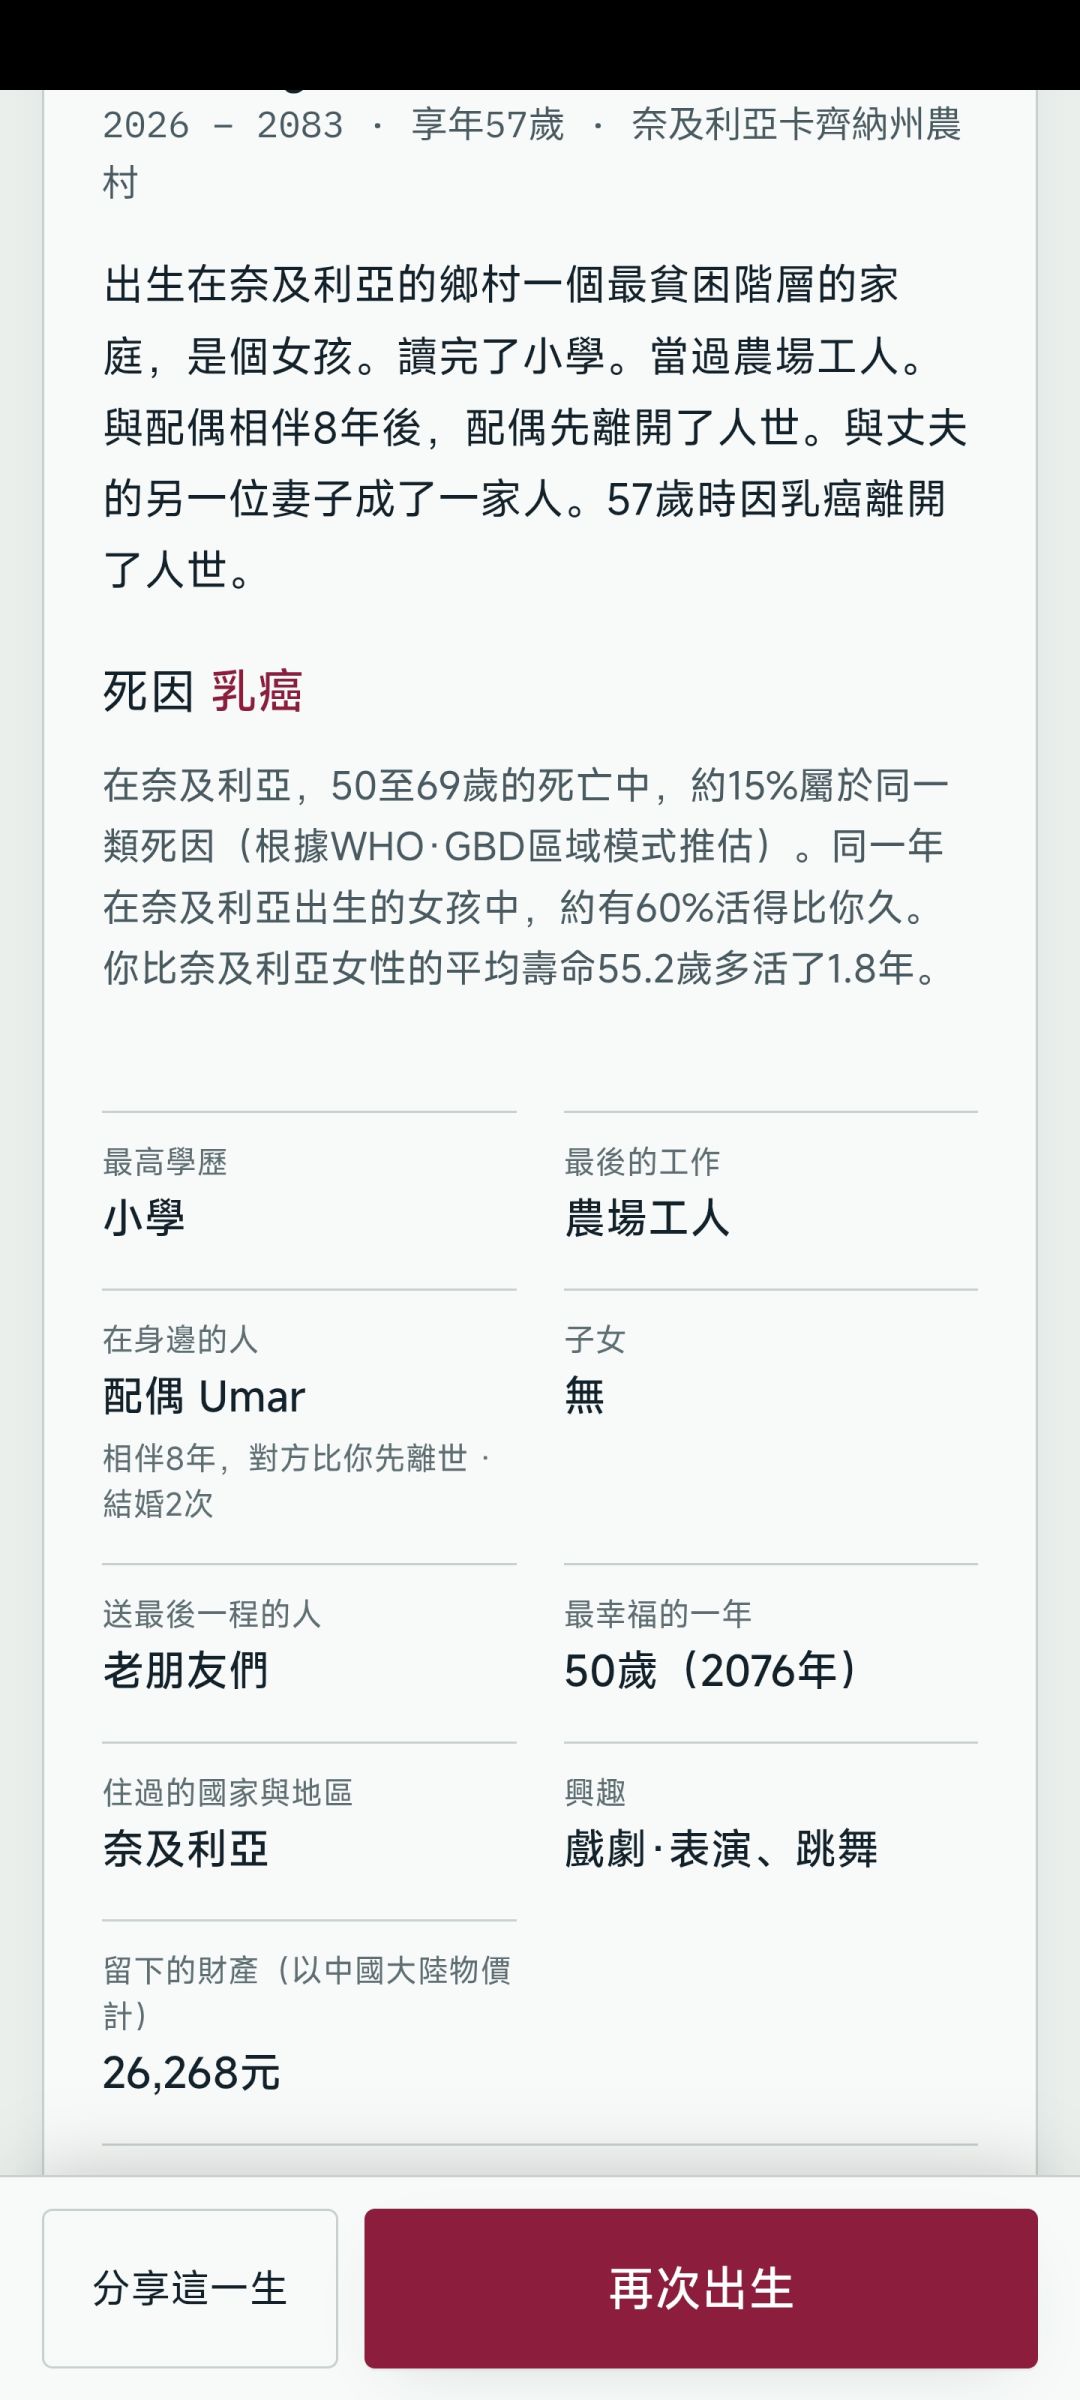Image resolution: width=1080 pixels, height=2400 pixels.
Task: Tap the 配偶 Umar companion entry
Action: point(309,1427)
